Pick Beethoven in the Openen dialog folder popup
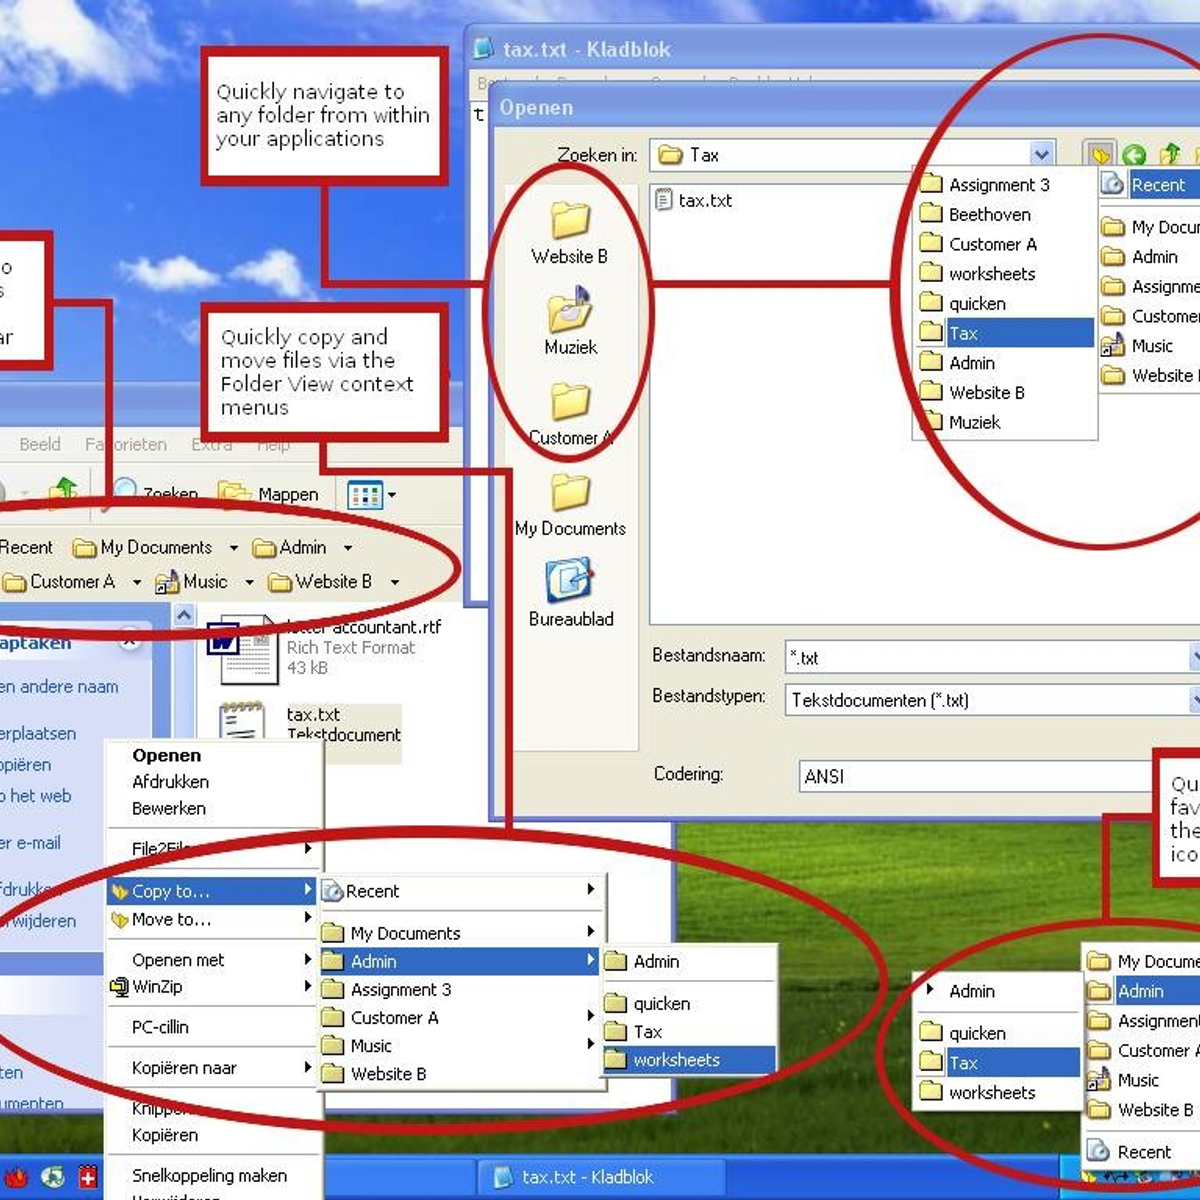The width and height of the screenshot is (1200, 1200). point(1005,214)
